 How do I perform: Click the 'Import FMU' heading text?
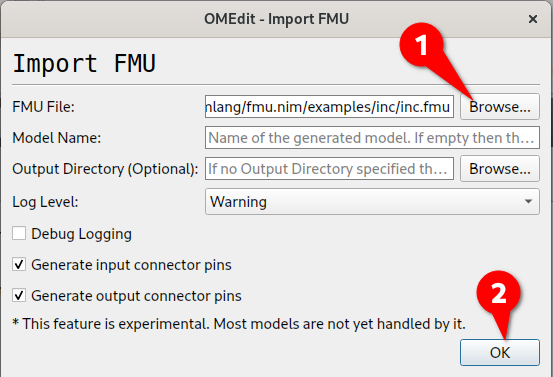tap(84, 63)
